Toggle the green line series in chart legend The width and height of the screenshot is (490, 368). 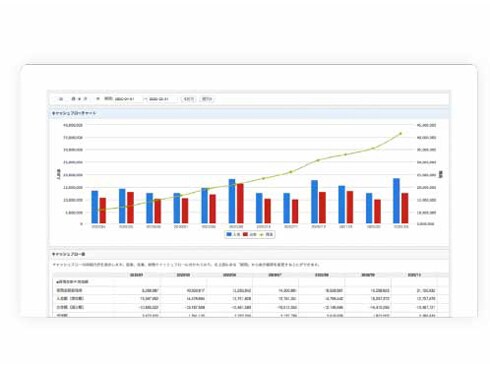pos(266,234)
